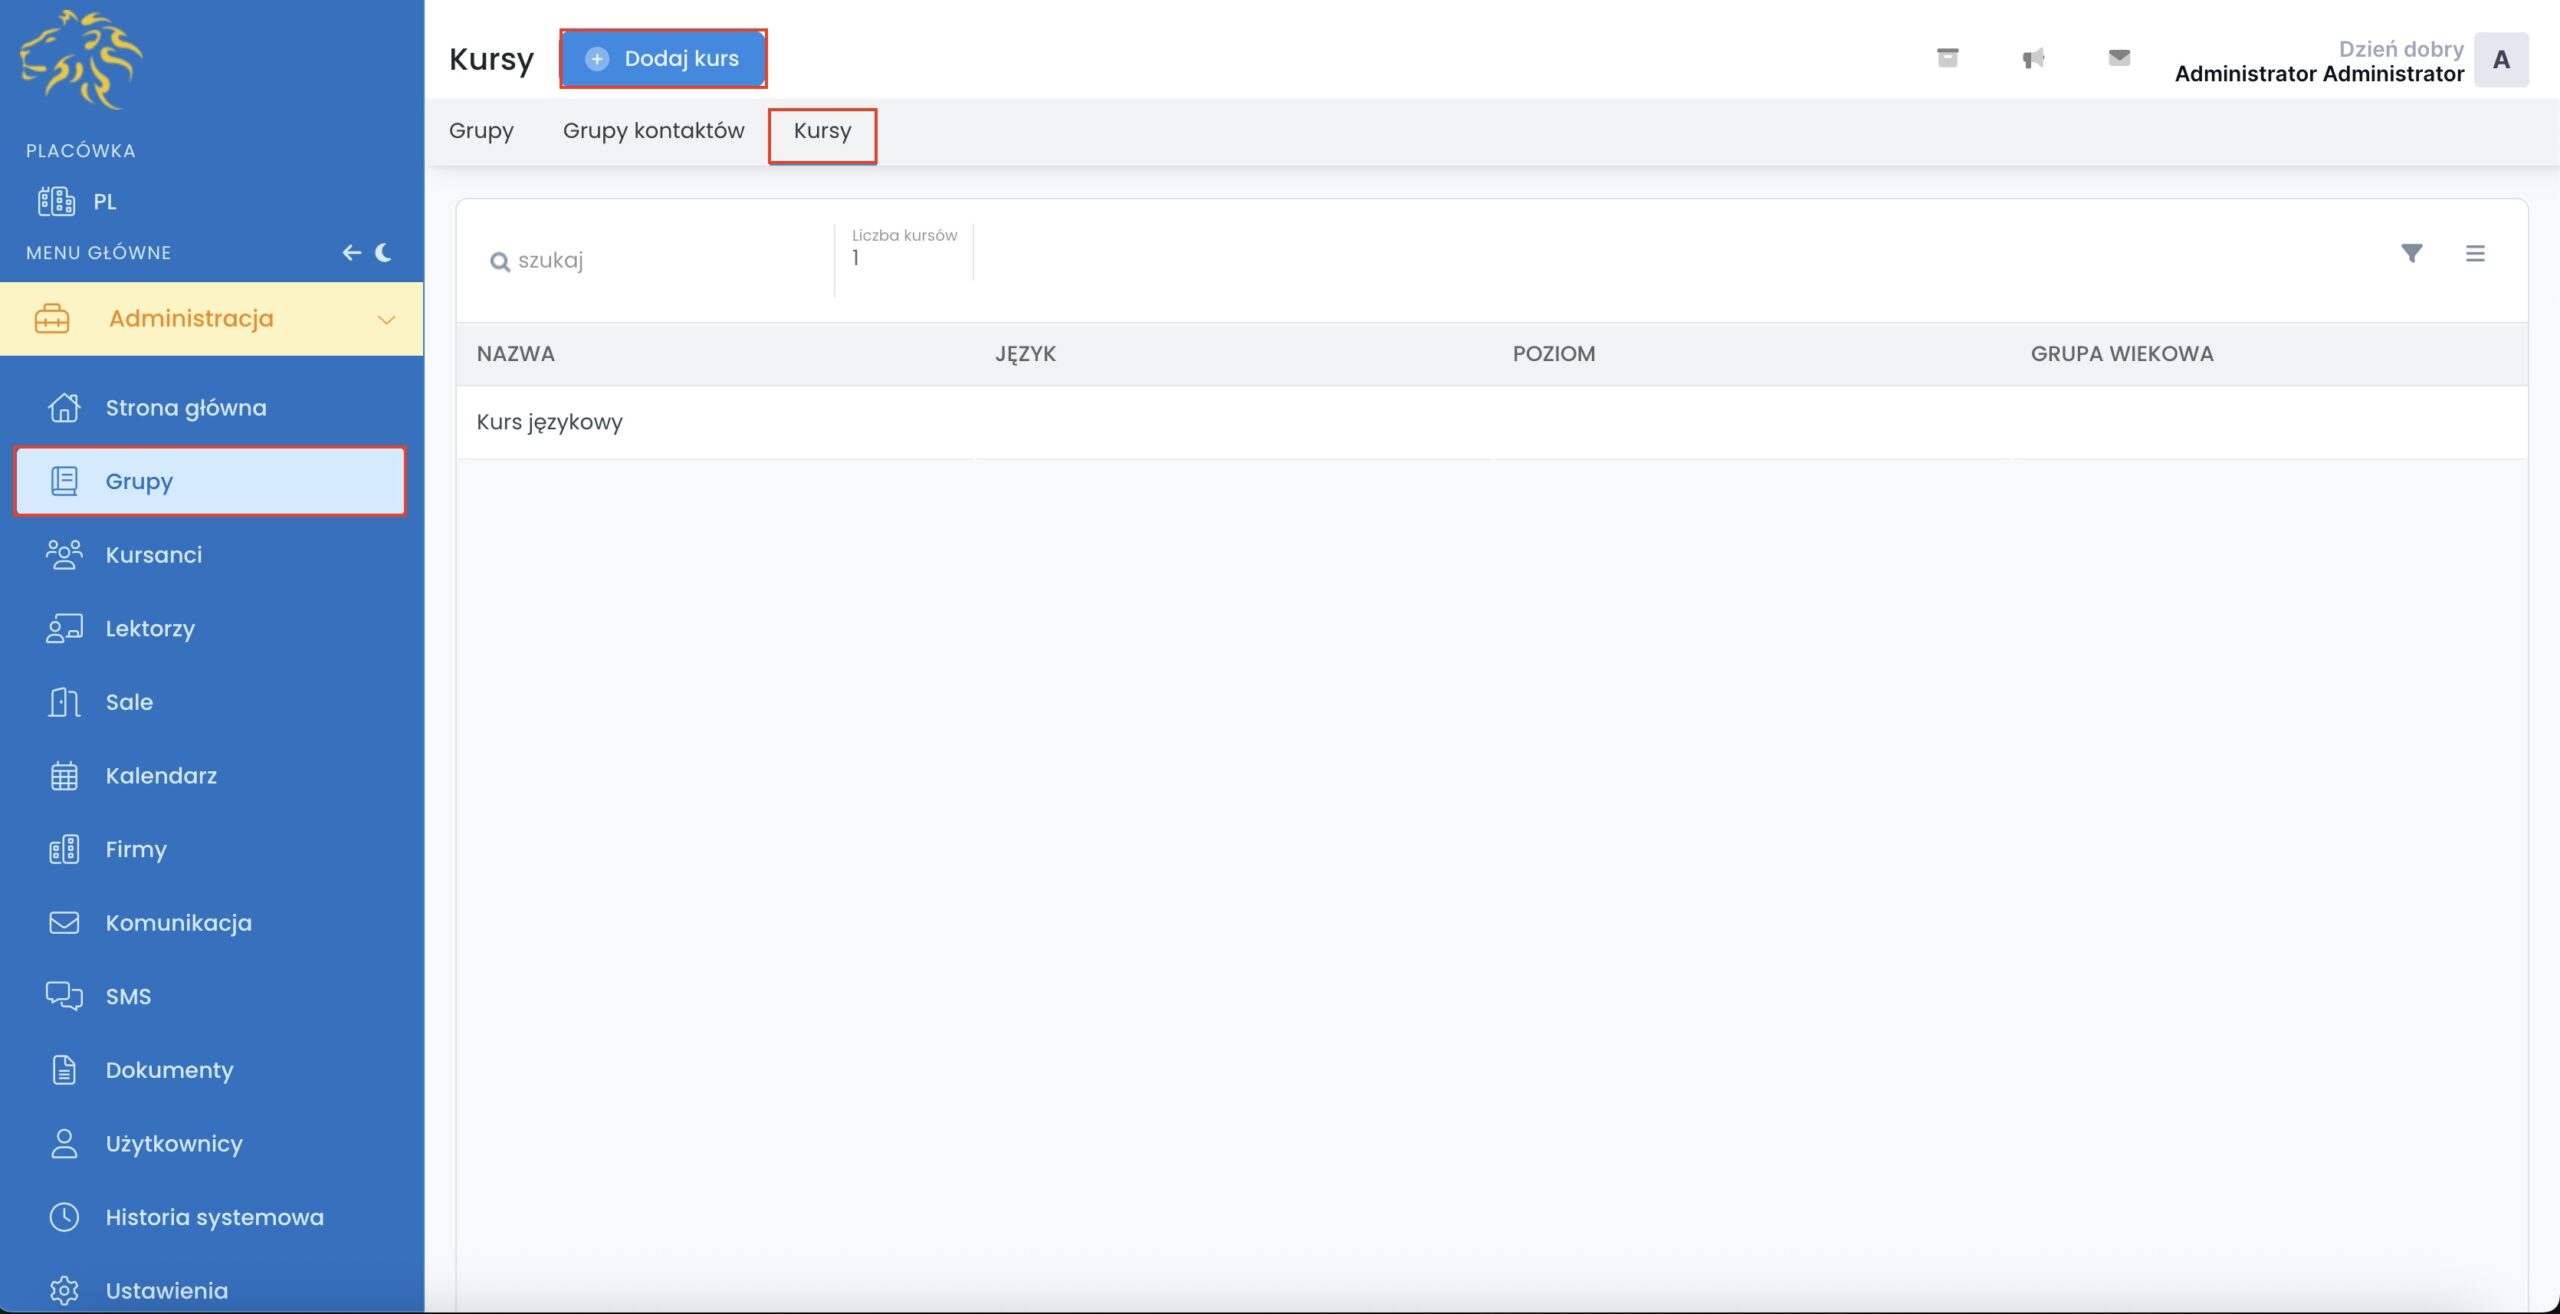The image size is (2560, 1314).
Task: Click the lion logo in sidebar
Action: coord(81,59)
